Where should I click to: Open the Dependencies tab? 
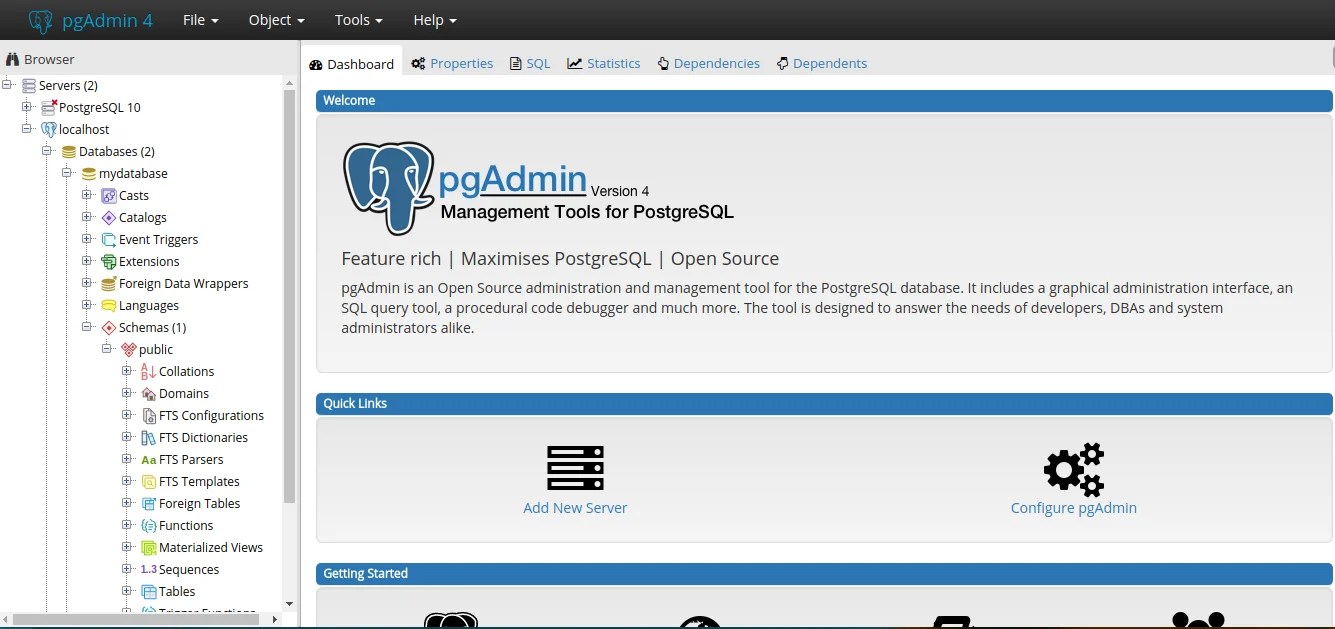[x=709, y=63]
